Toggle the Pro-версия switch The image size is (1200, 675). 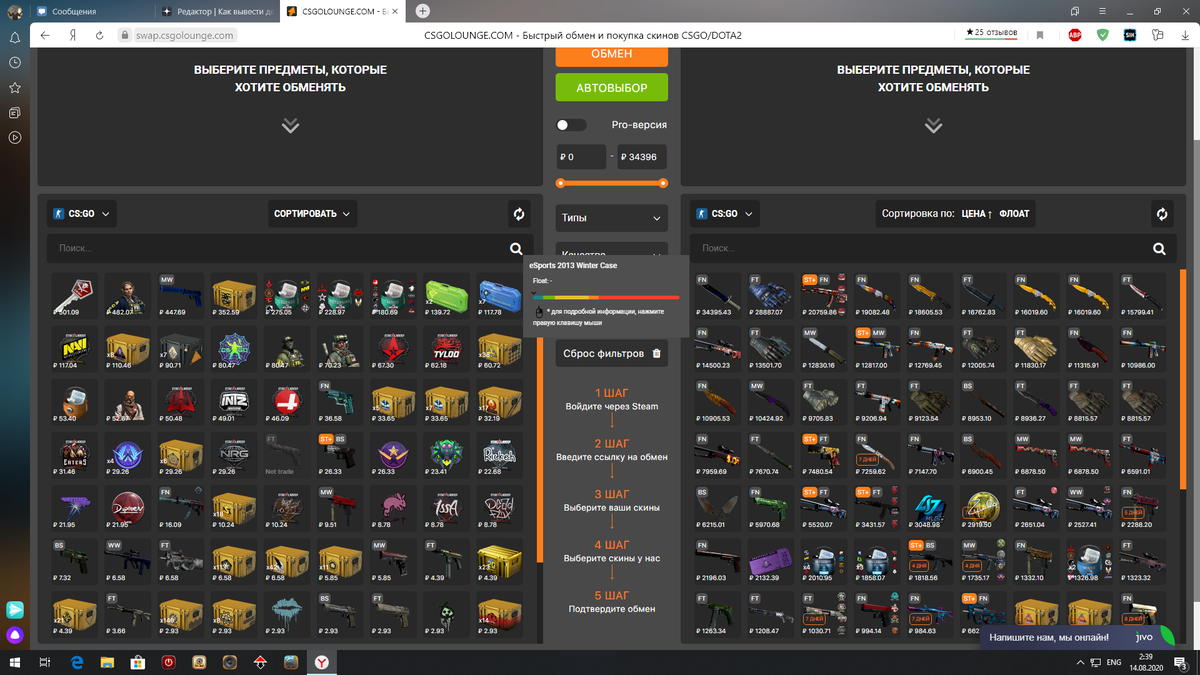[571, 125]
